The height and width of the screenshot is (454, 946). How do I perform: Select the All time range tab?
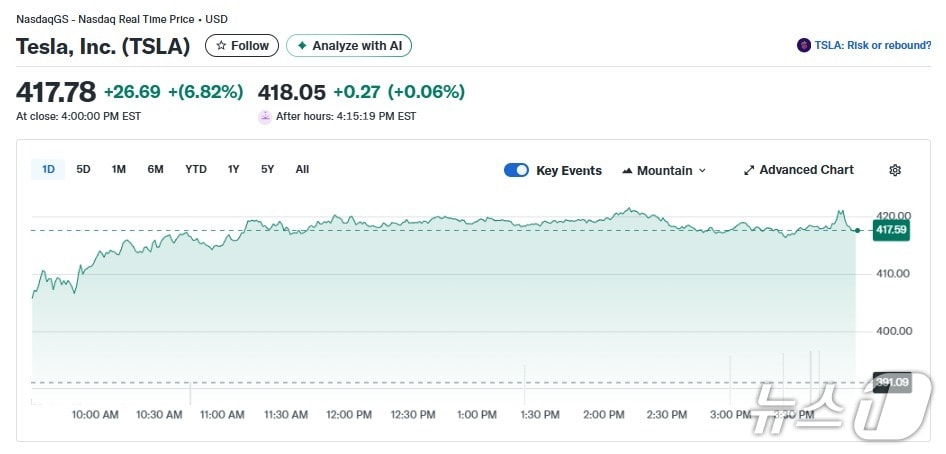[302, 169]
